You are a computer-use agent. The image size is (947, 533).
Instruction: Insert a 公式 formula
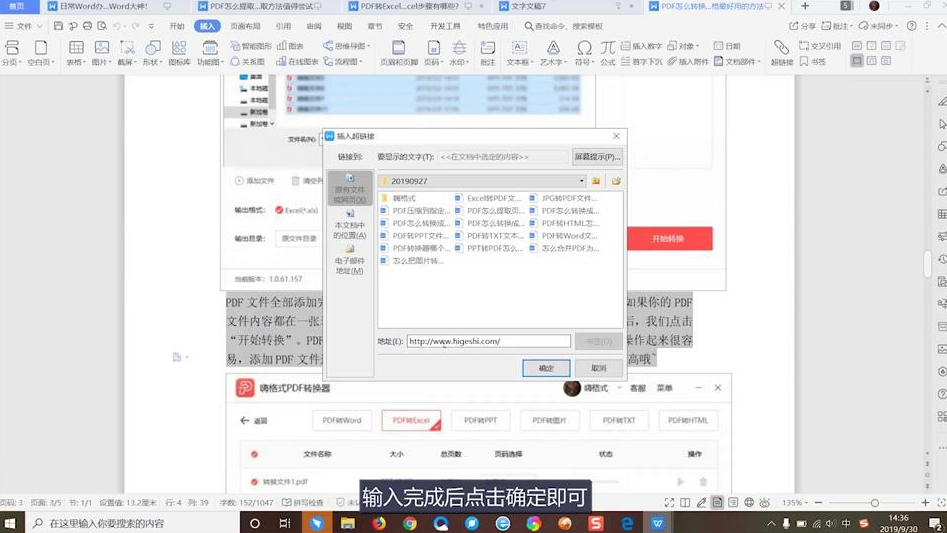(608, 53)
